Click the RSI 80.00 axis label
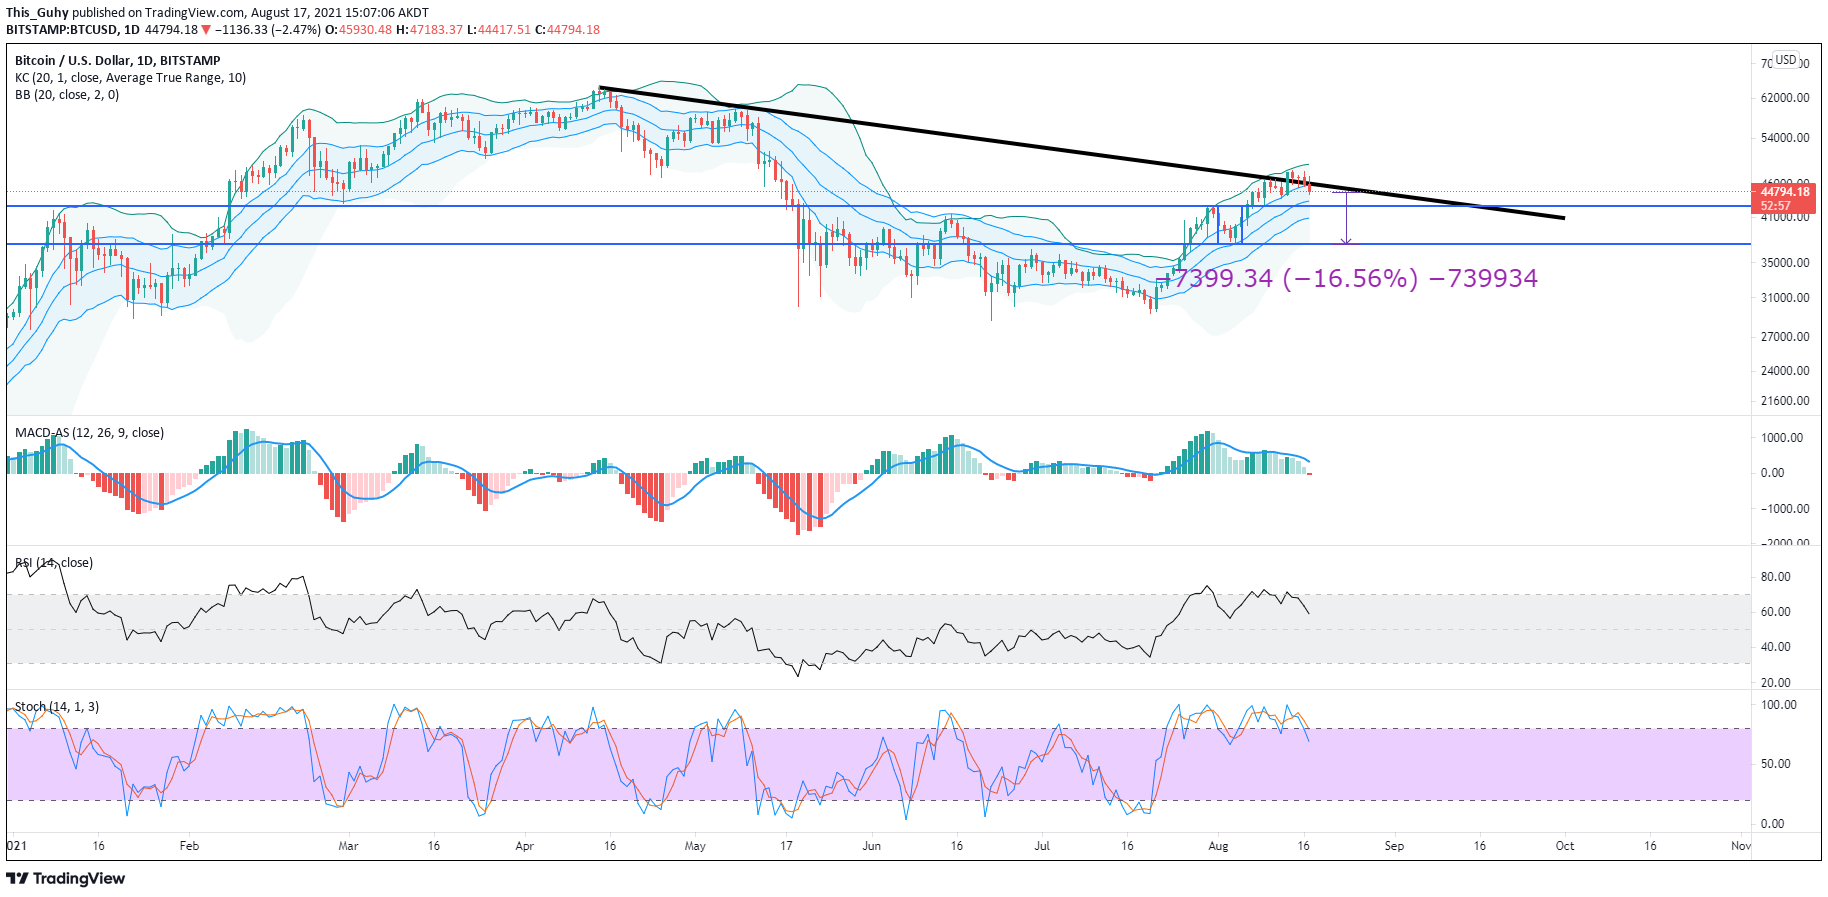 [x=1776, y=577]
